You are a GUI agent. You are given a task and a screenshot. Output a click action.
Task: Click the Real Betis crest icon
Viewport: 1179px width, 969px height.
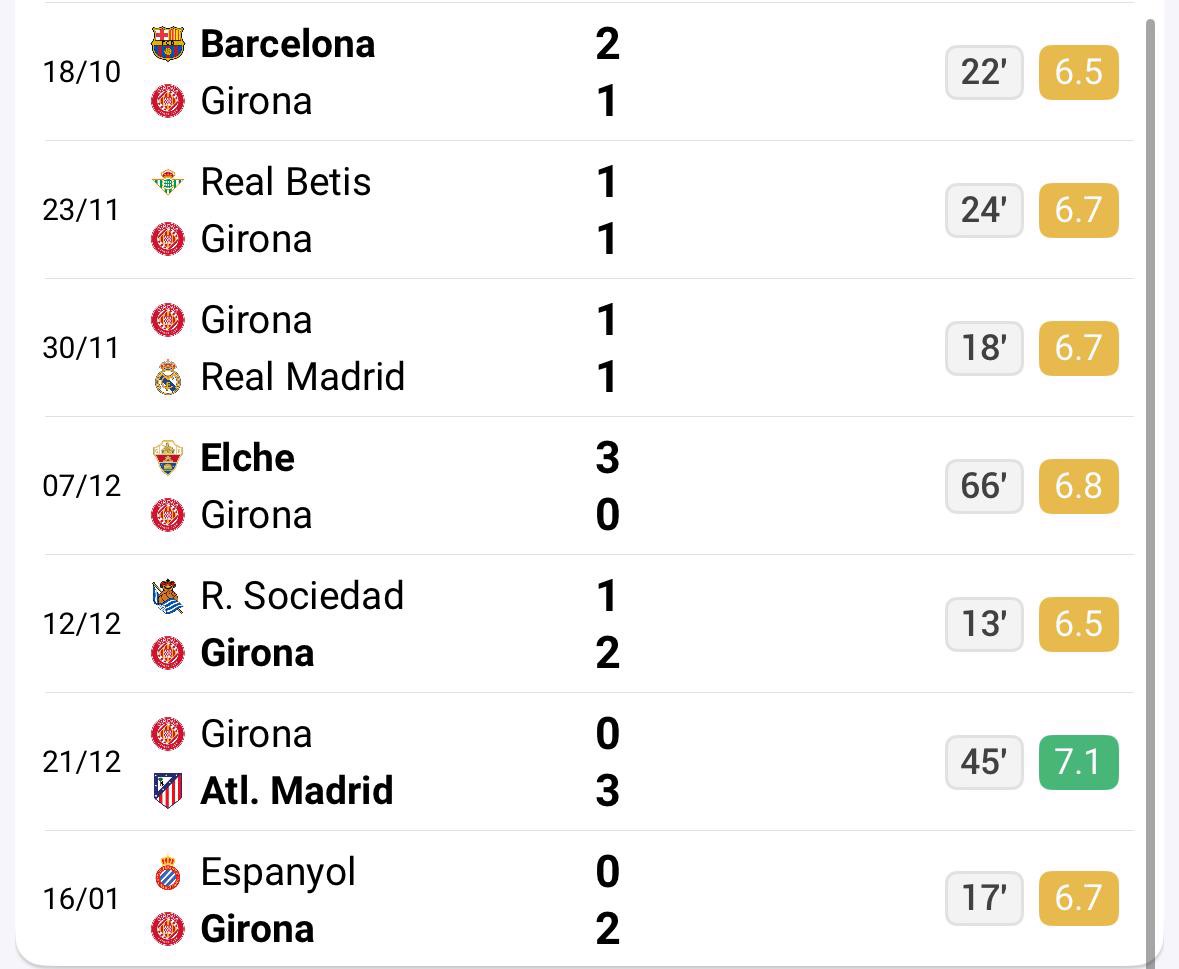(x=167, y=182)
